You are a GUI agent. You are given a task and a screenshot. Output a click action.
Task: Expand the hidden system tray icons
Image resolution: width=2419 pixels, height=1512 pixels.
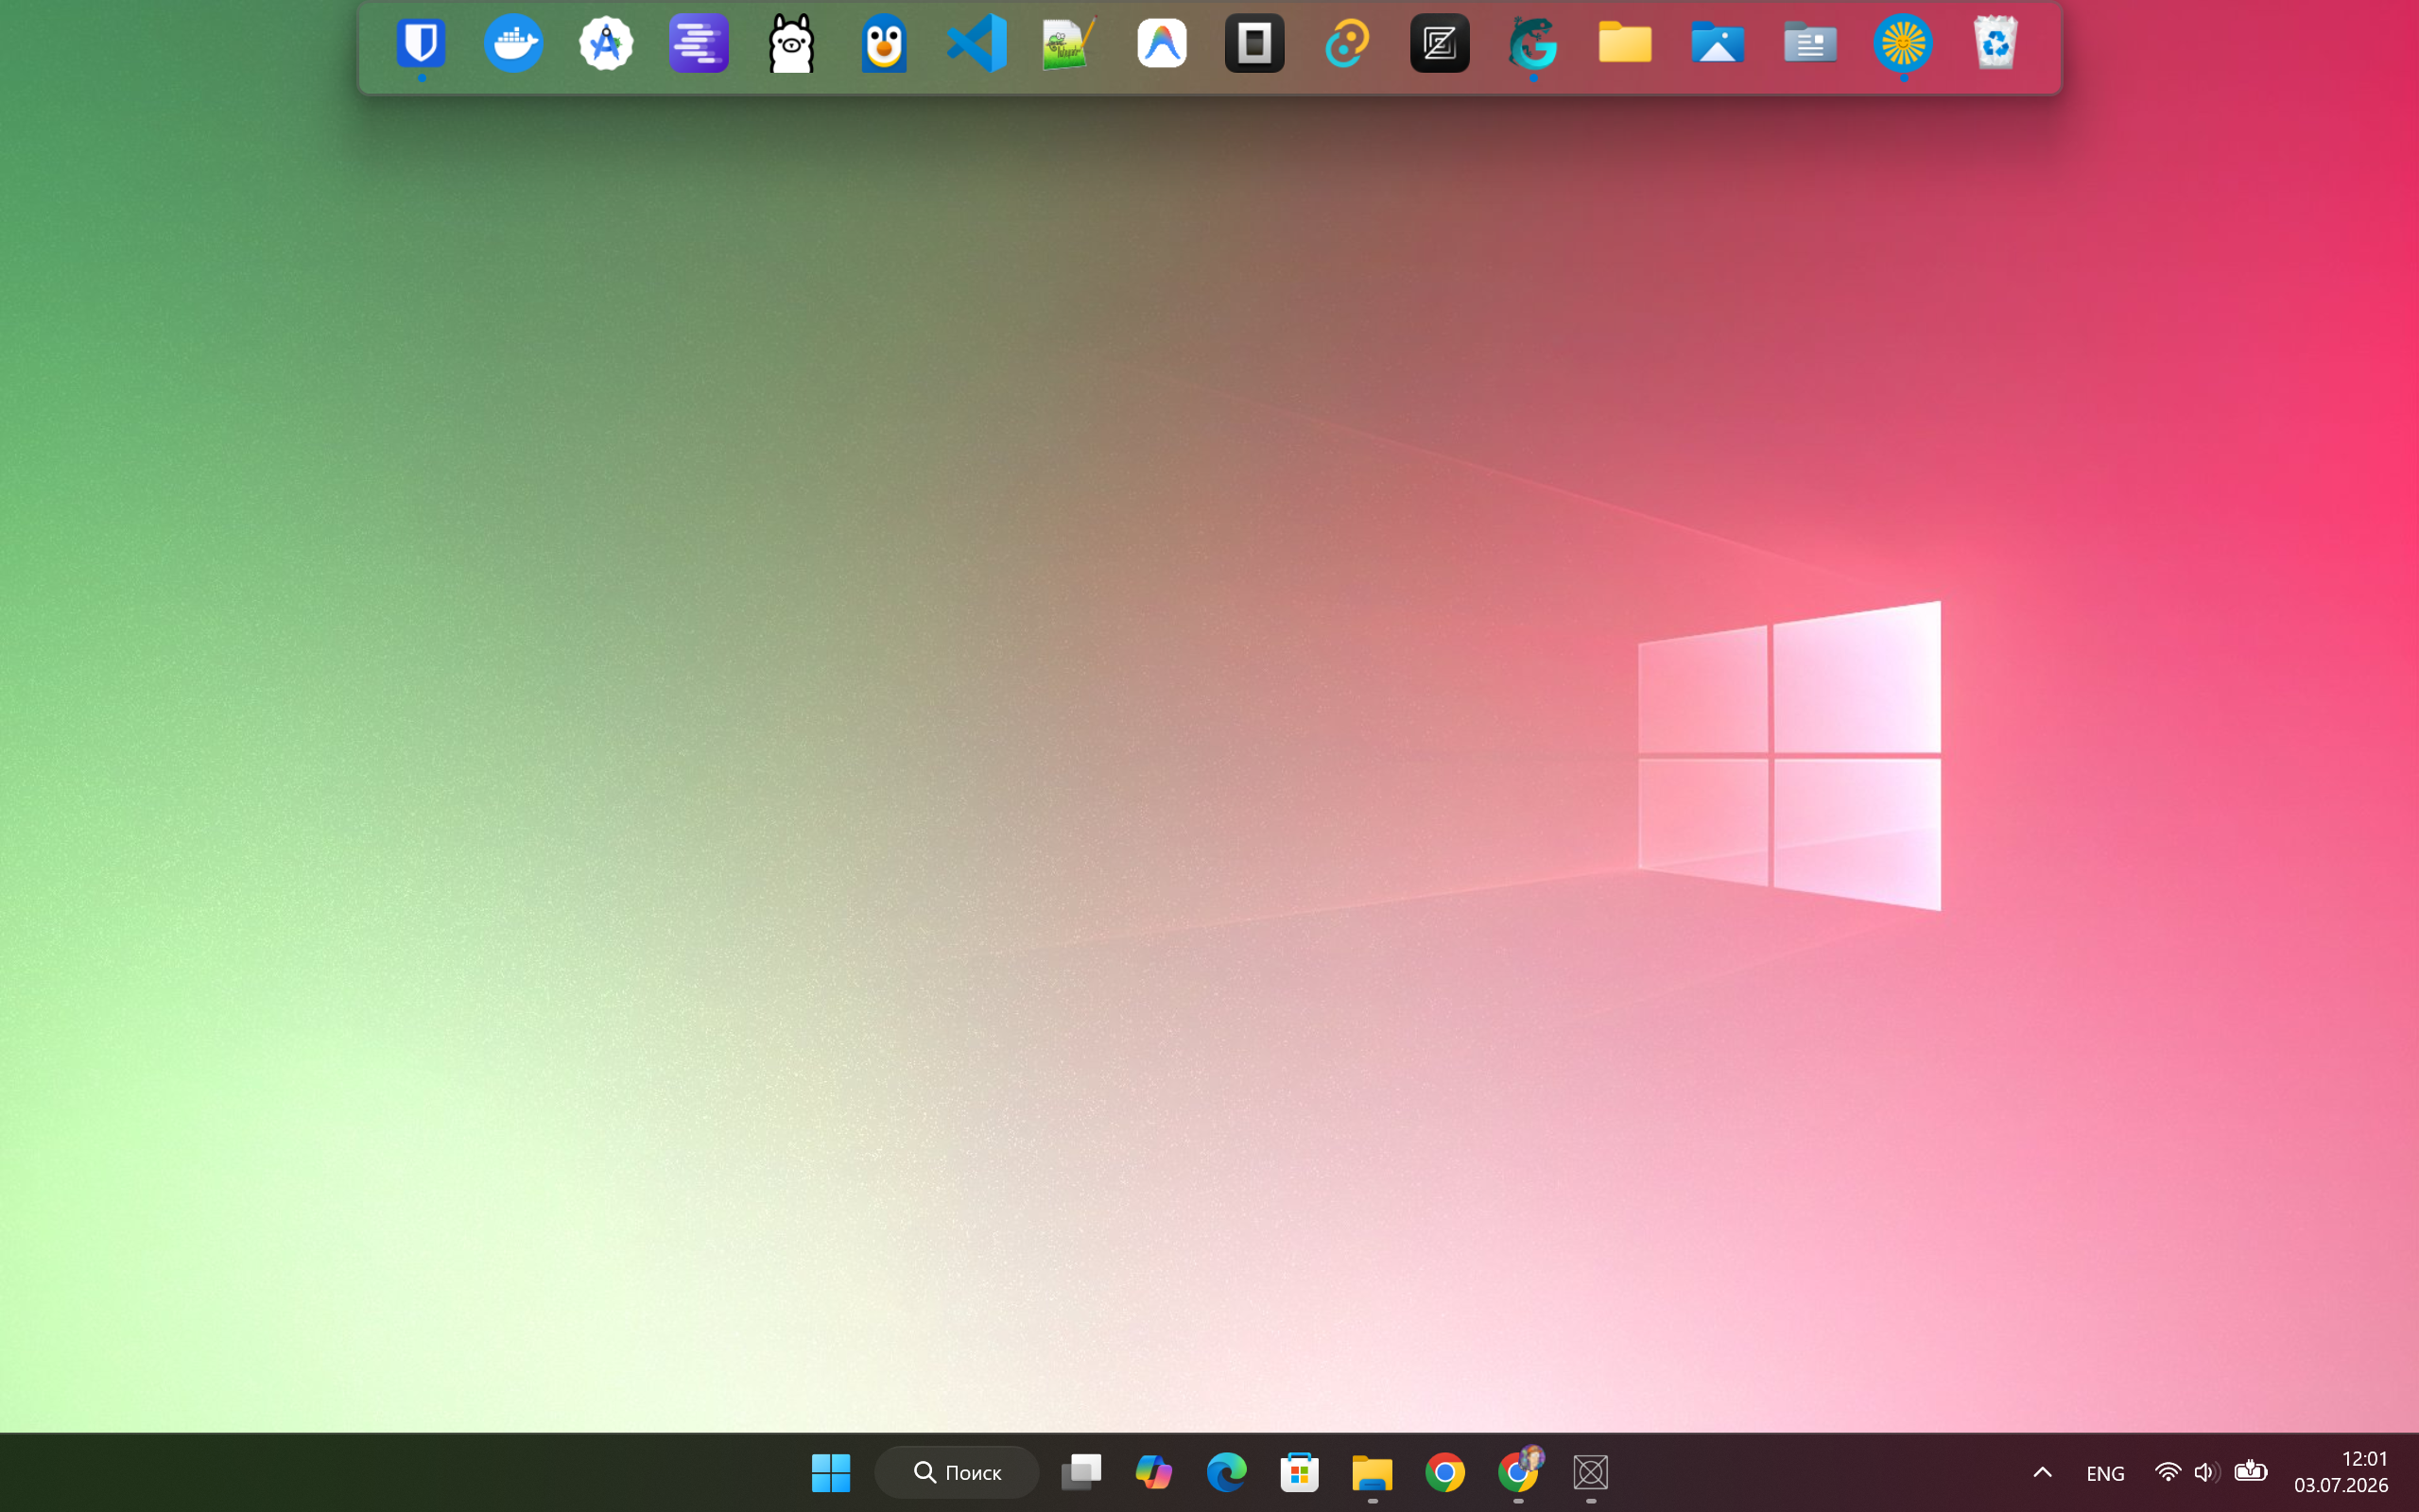[2043, 1472]
